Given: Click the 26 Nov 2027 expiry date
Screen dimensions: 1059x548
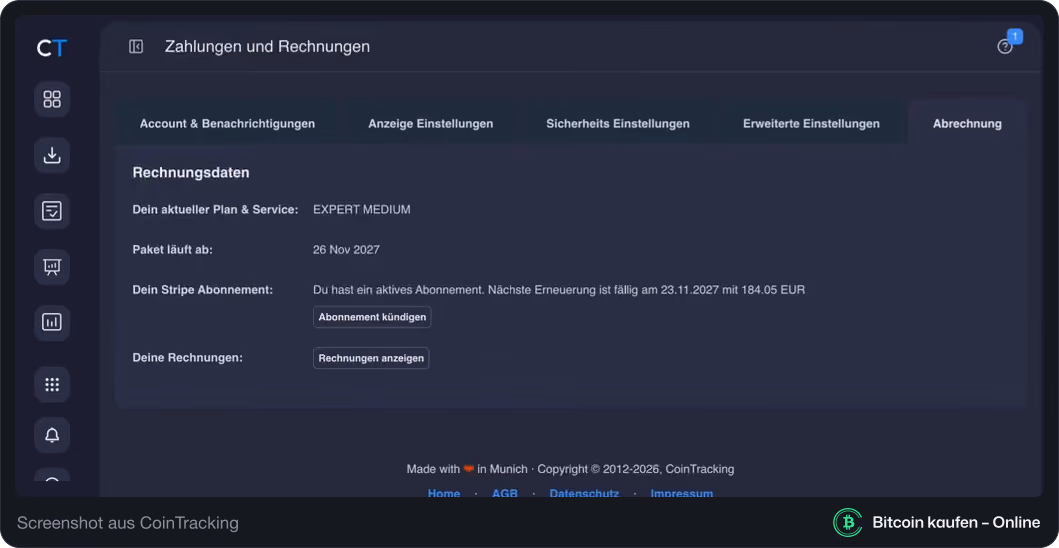Looking at the screenshot, I should pos(346,249).
